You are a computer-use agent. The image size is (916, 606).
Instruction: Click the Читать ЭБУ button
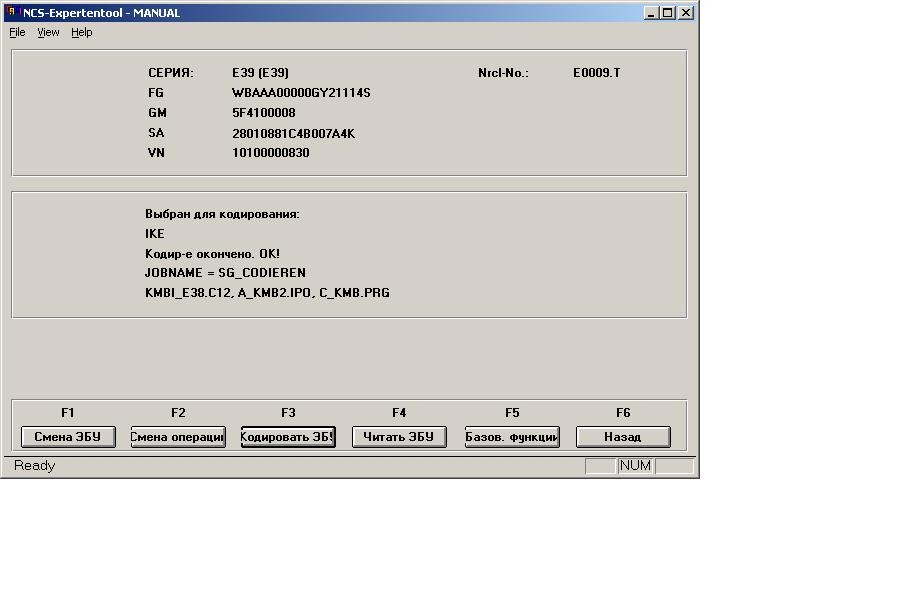(x=398, y=437)
